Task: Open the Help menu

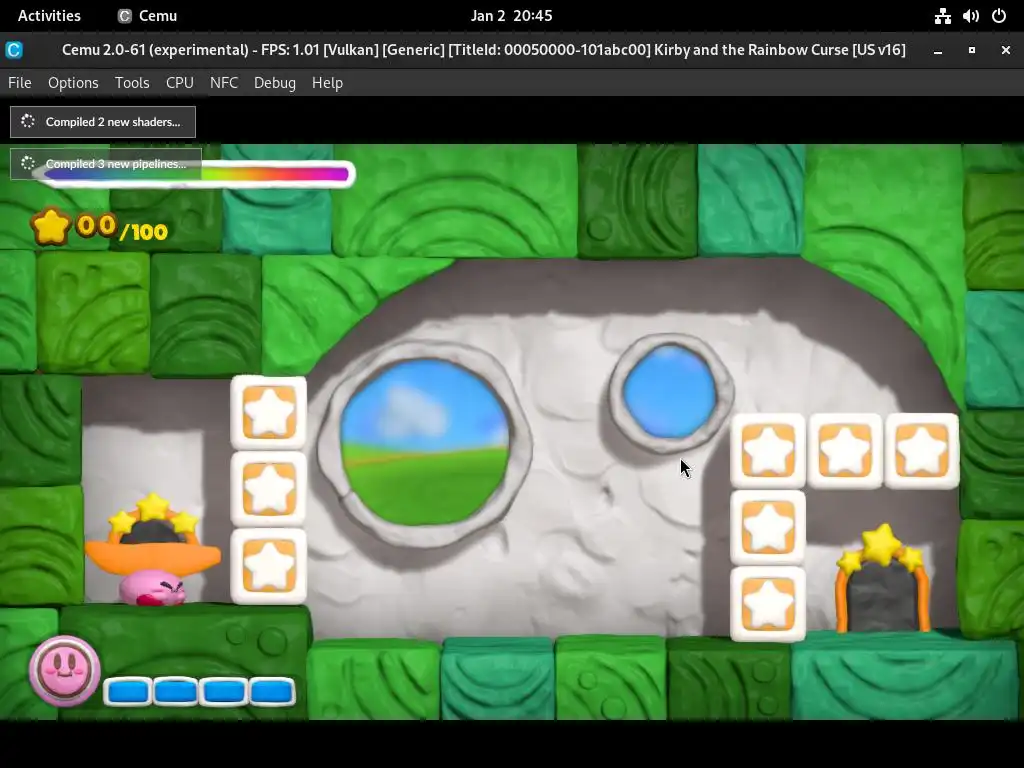Action: [327, 83]
